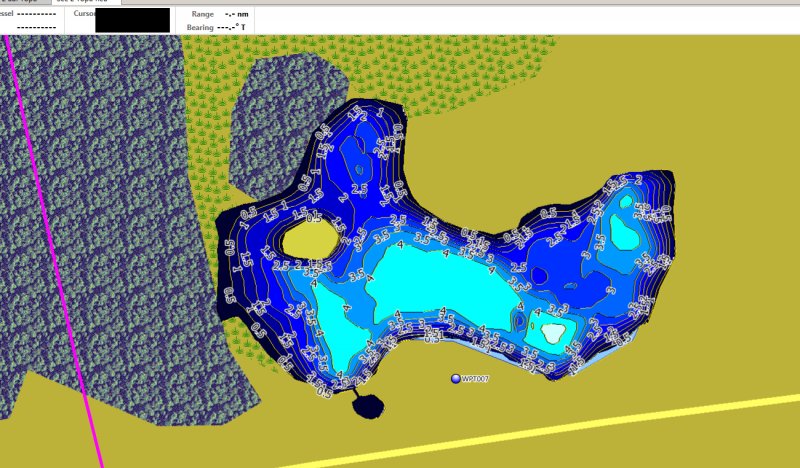The image size is (800, 468).
Task: Click the blacked-out Cursor position field
Action: [132, 20]
